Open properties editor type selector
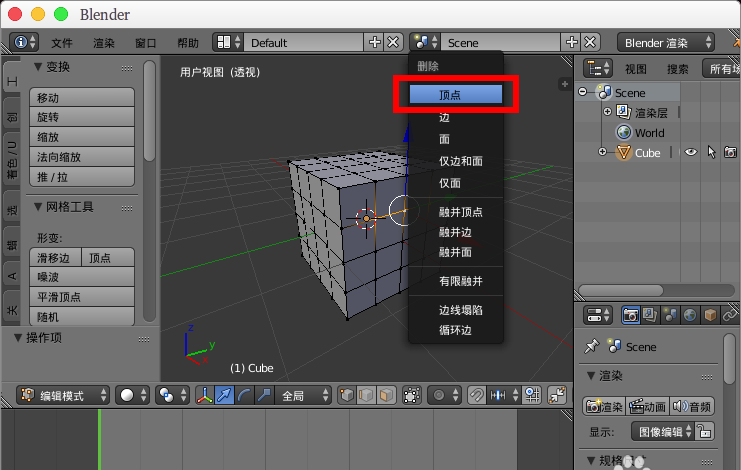The height and width of the screenshot is (470, 741). pos(598,315)
